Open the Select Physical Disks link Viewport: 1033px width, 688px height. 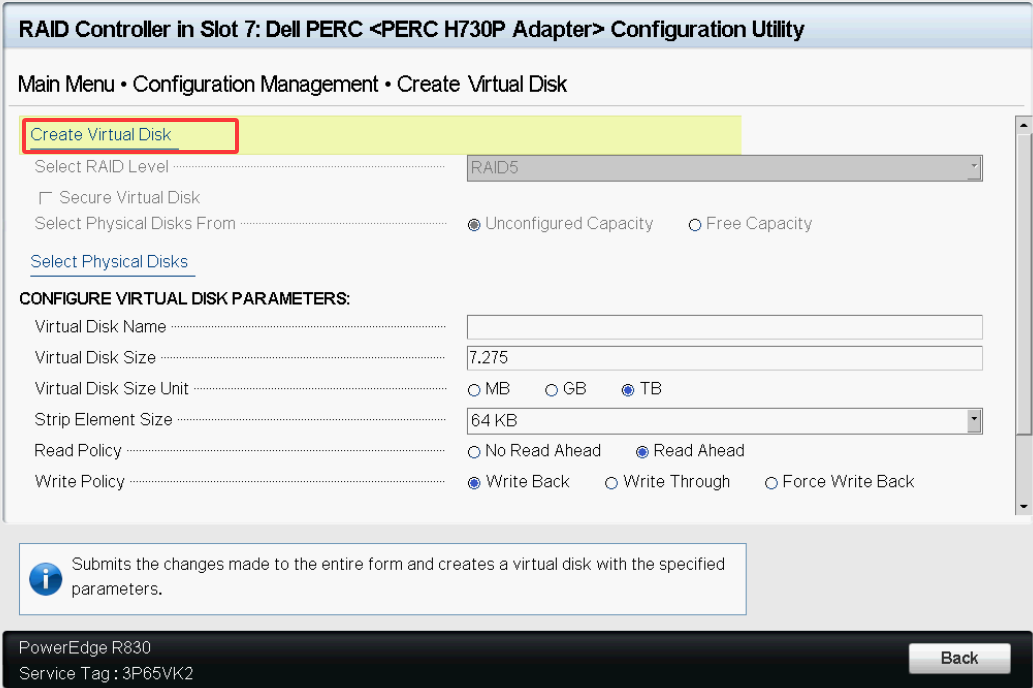coord(109,262)
